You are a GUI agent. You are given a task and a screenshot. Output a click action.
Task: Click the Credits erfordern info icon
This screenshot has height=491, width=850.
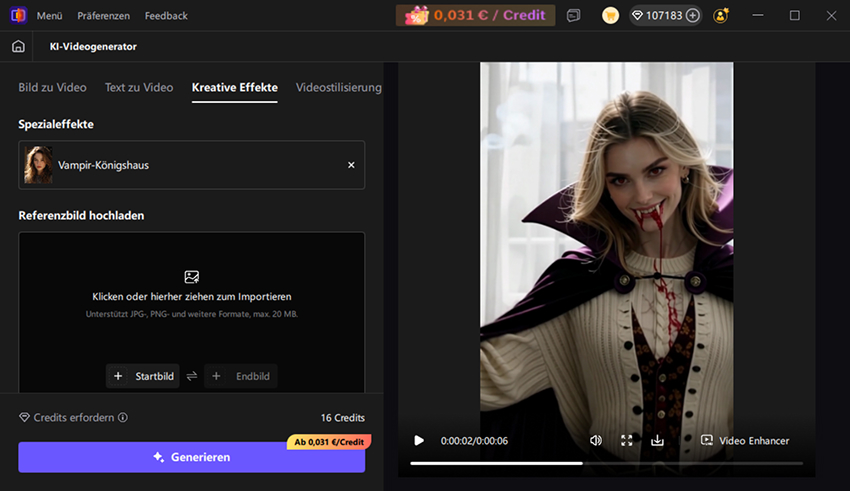pyautogui.click(x=123, y=417)
